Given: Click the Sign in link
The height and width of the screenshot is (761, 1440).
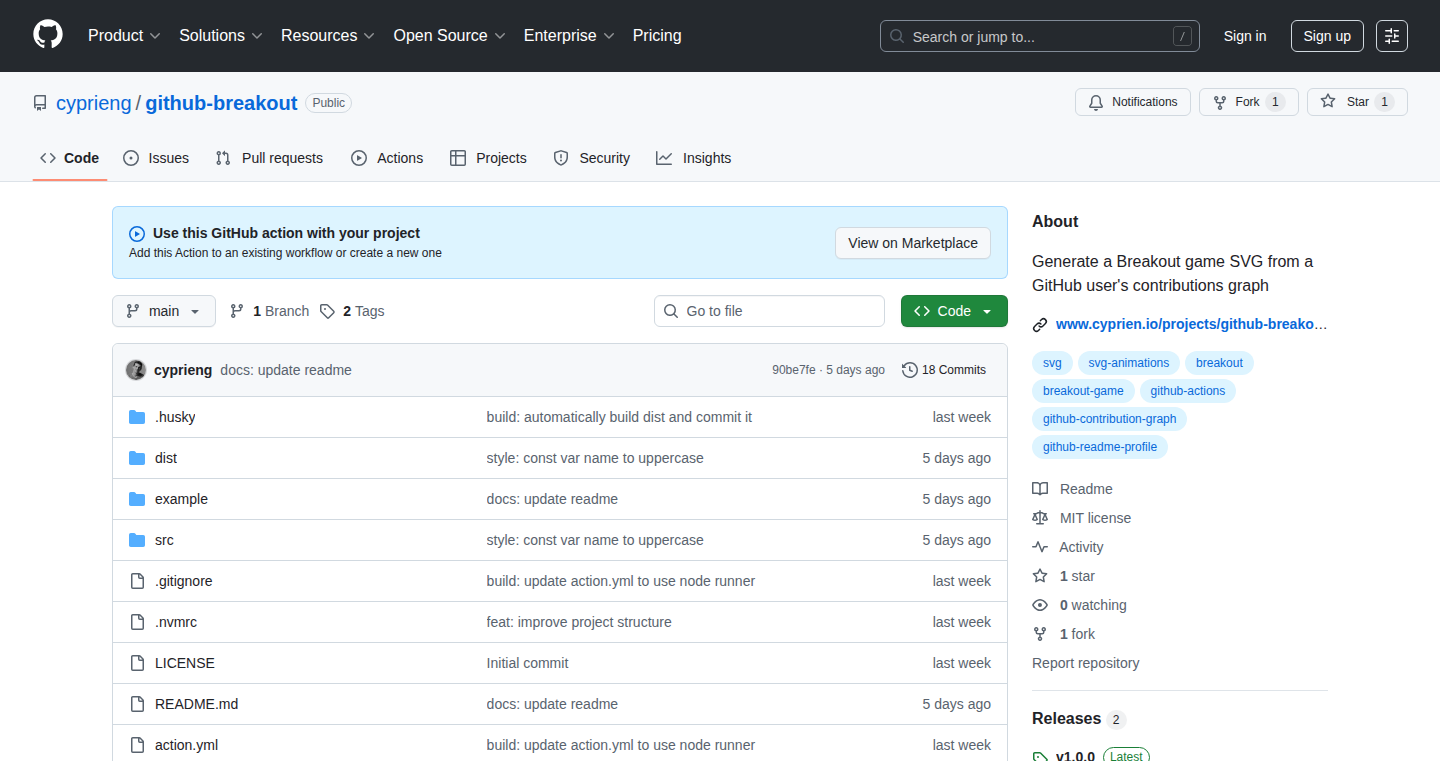Looking at the screenshot, I should [x=1245, y=36].
